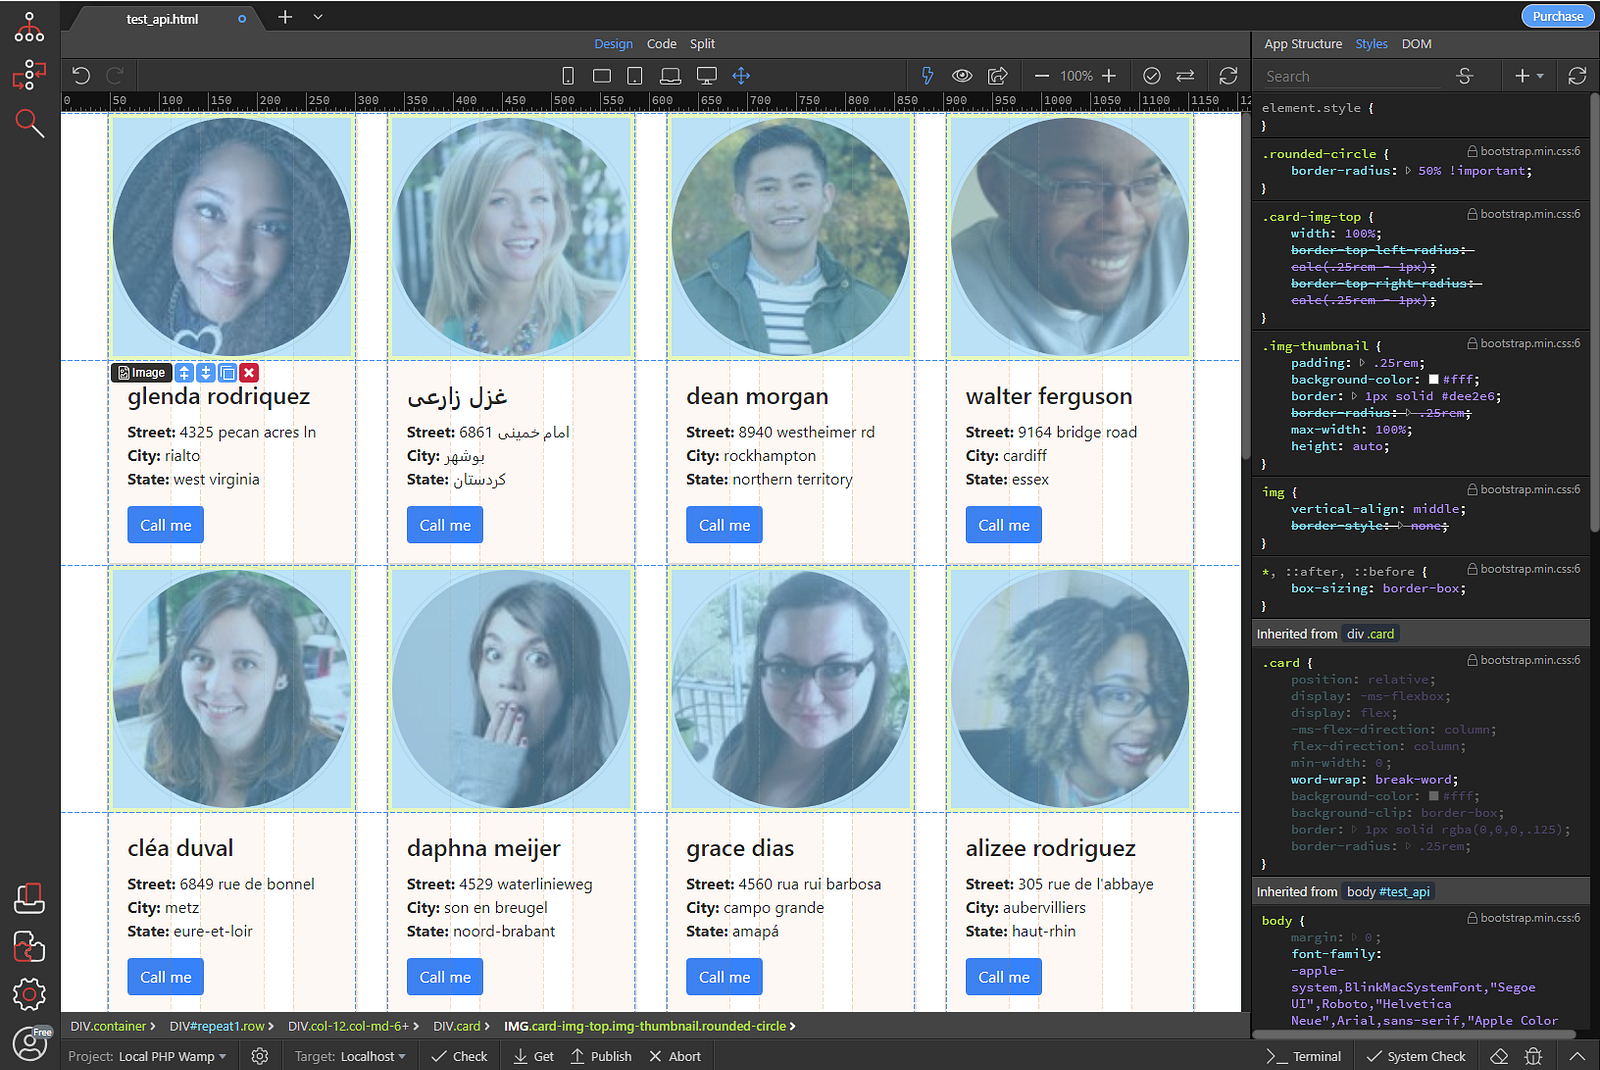Open the search magnifier in left sidebar
Screen dimensions: 1600x1070
[29, 123]
